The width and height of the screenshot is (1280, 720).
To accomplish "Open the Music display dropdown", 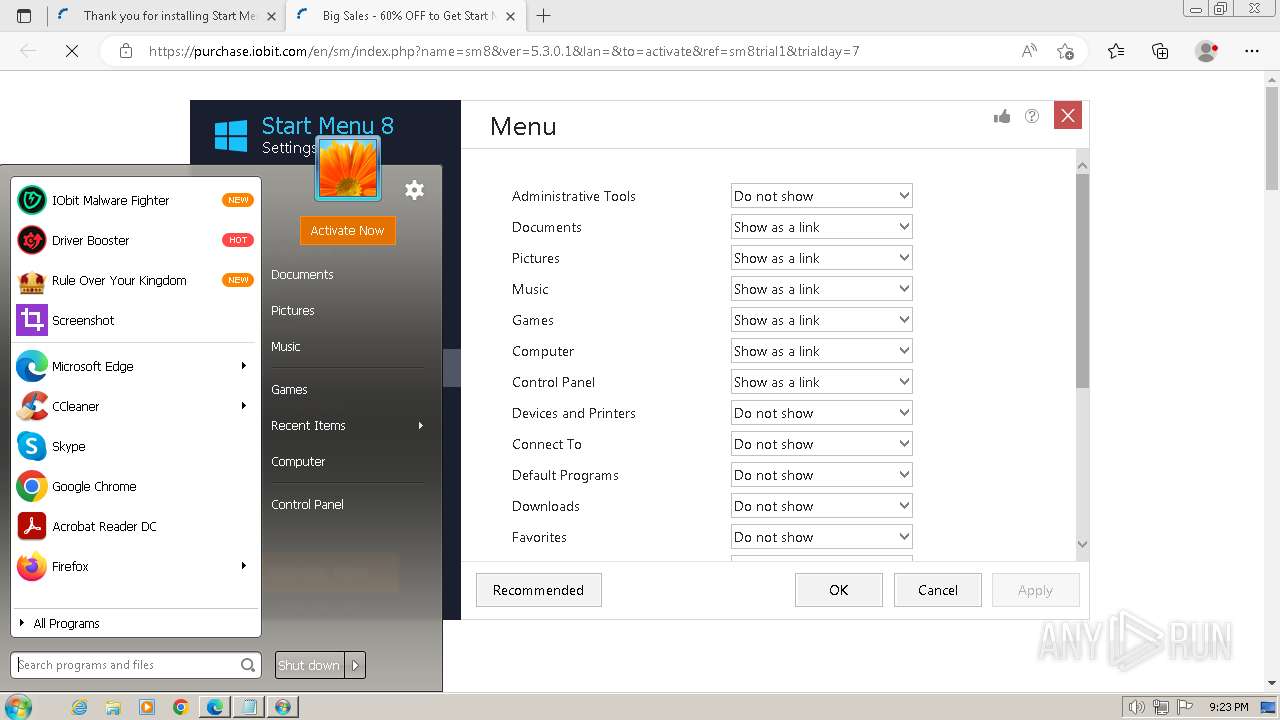I will pos(821,289).
